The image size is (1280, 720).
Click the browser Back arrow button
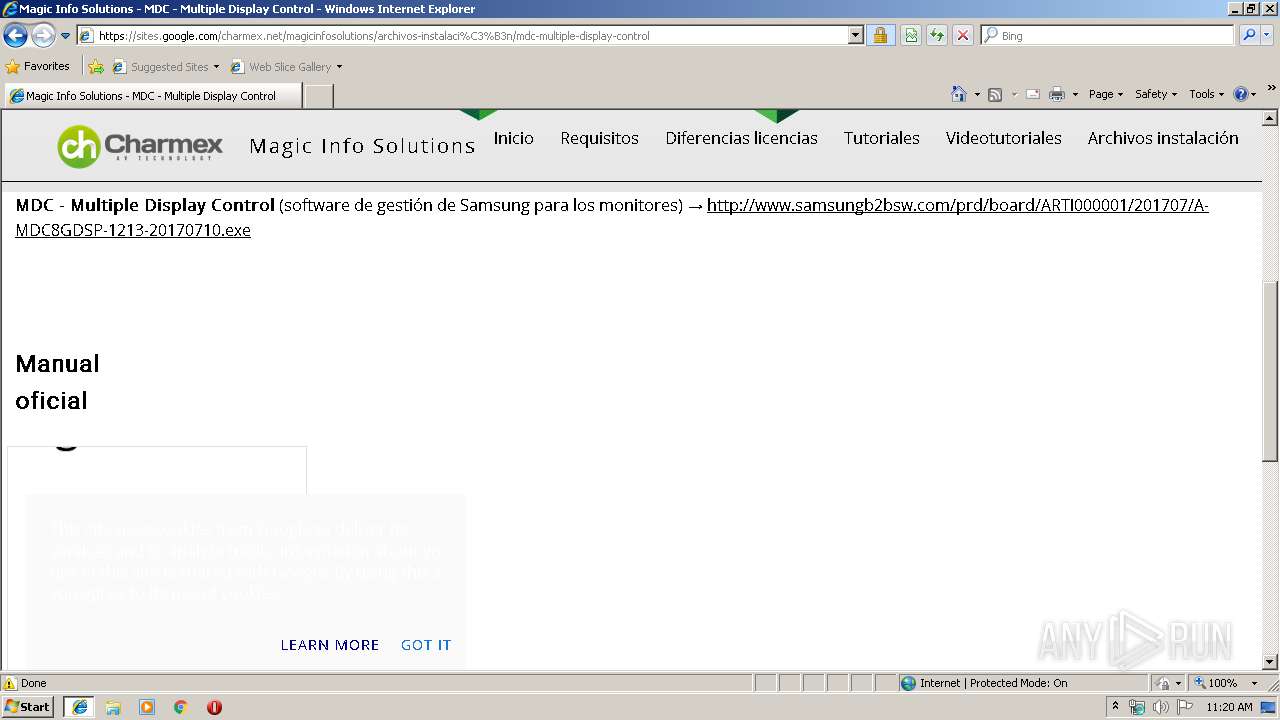click(x=16, y=36)
